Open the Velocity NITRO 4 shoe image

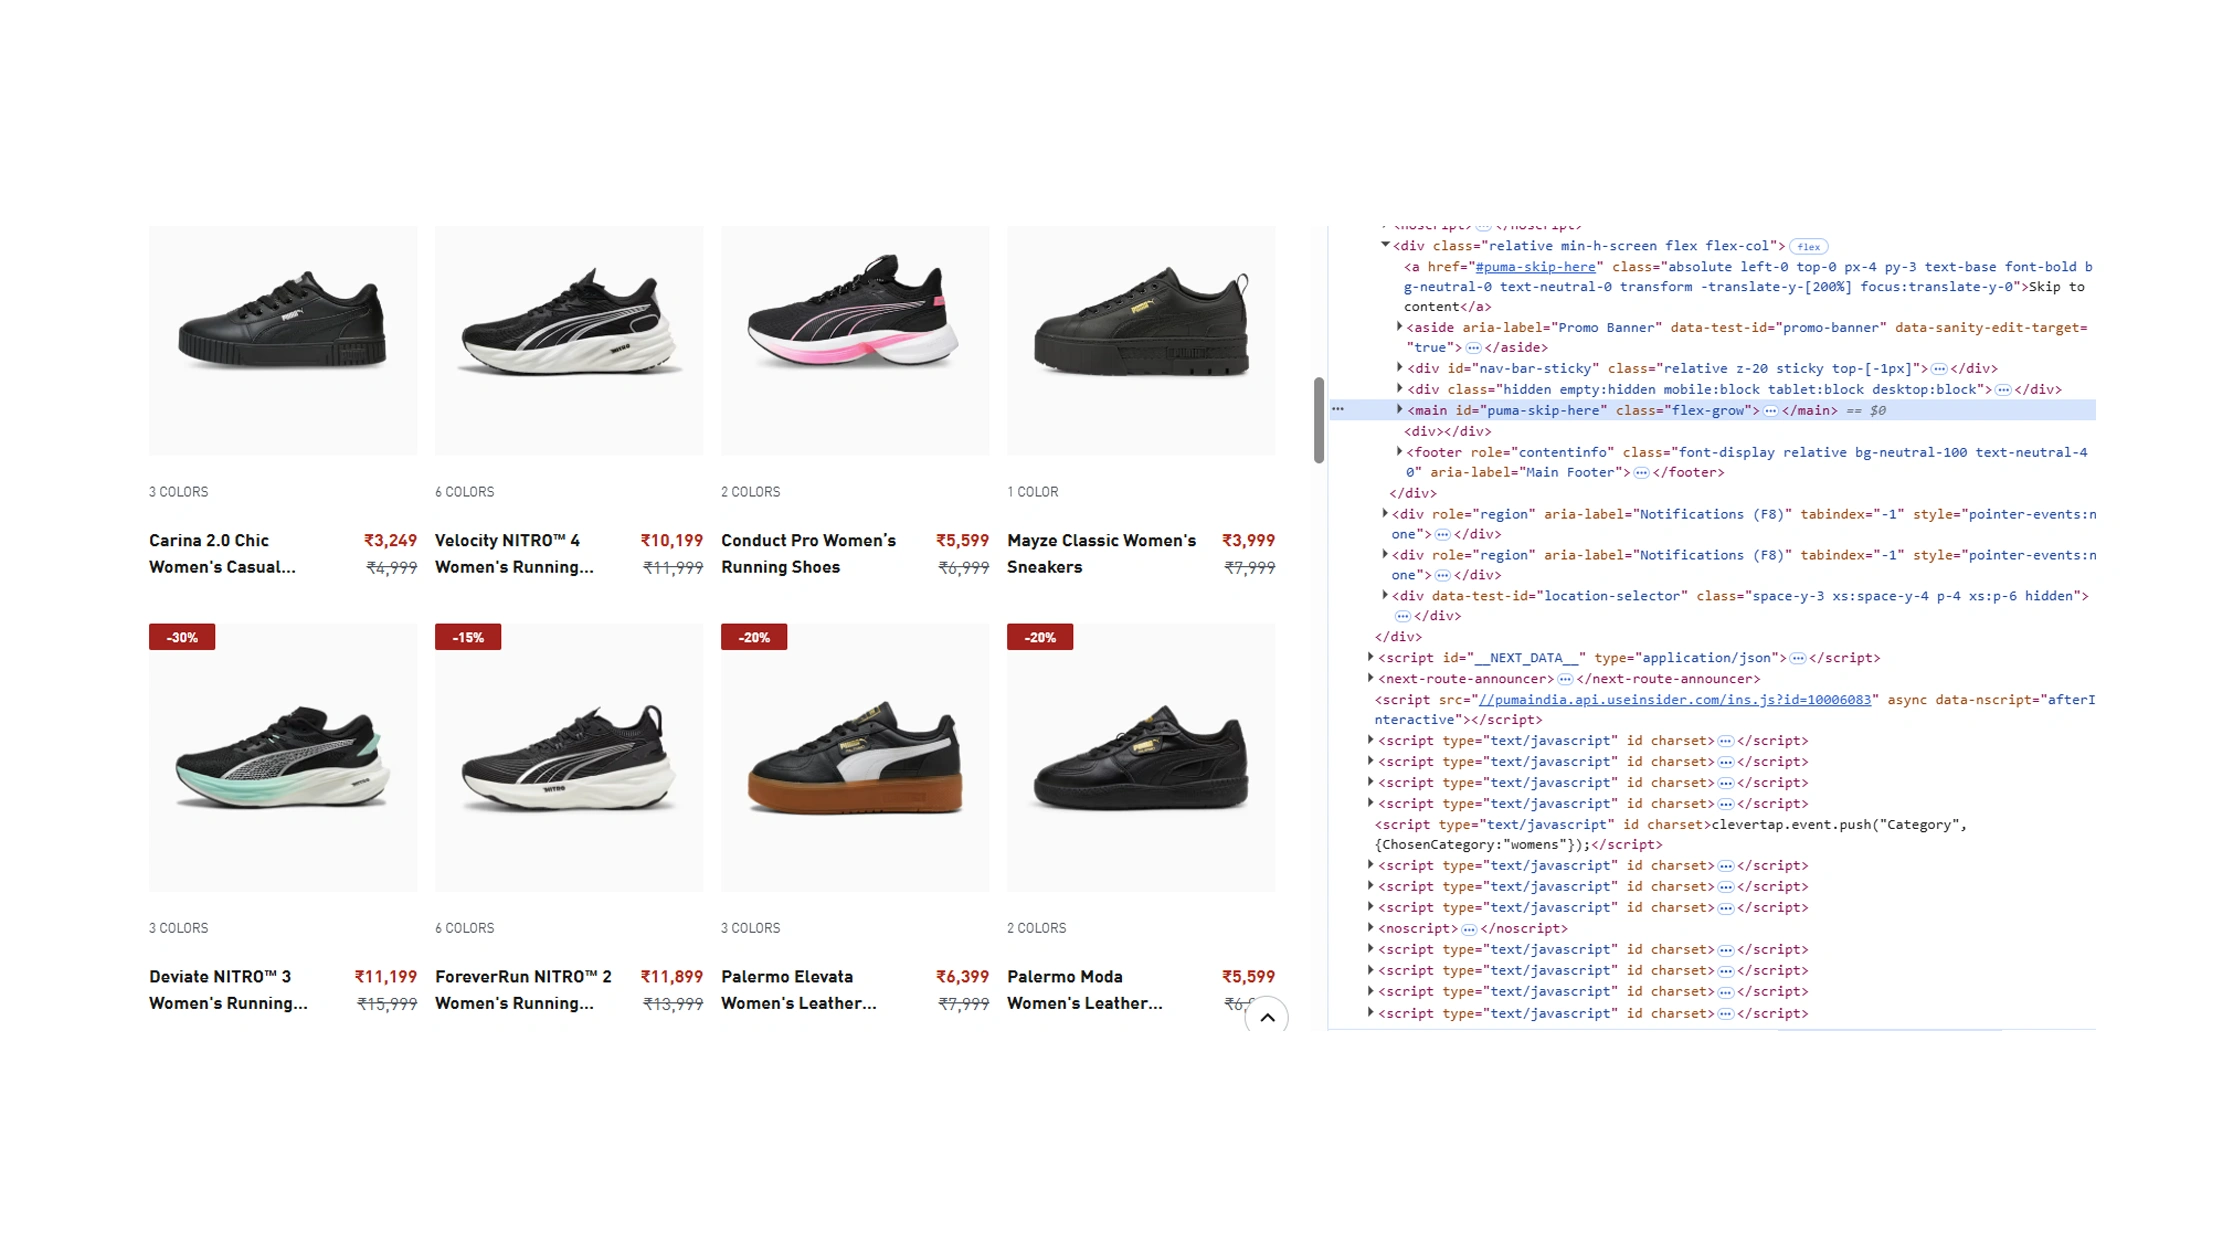(569, 340)
